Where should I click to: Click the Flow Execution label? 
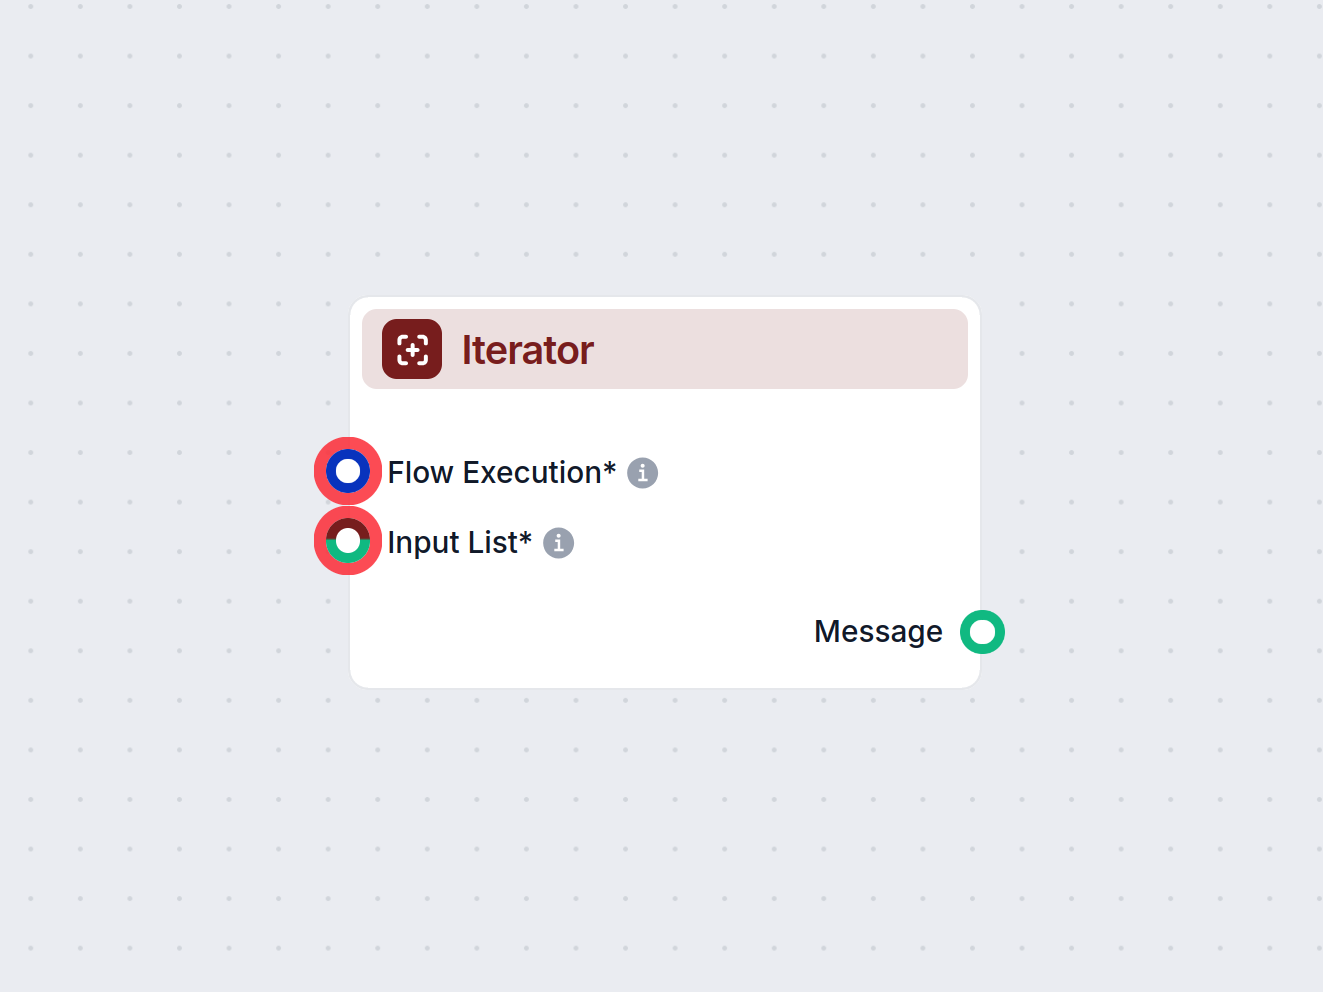[x=494, y=472]
